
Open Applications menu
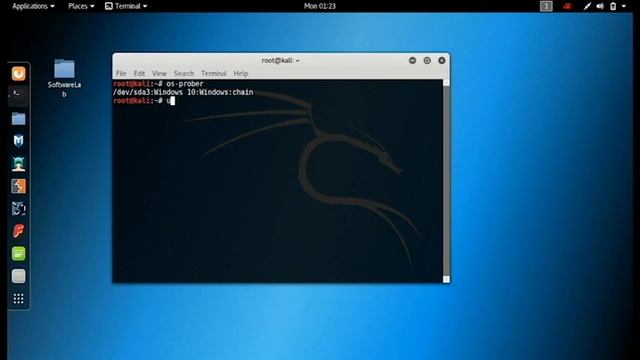coord(33,6)
